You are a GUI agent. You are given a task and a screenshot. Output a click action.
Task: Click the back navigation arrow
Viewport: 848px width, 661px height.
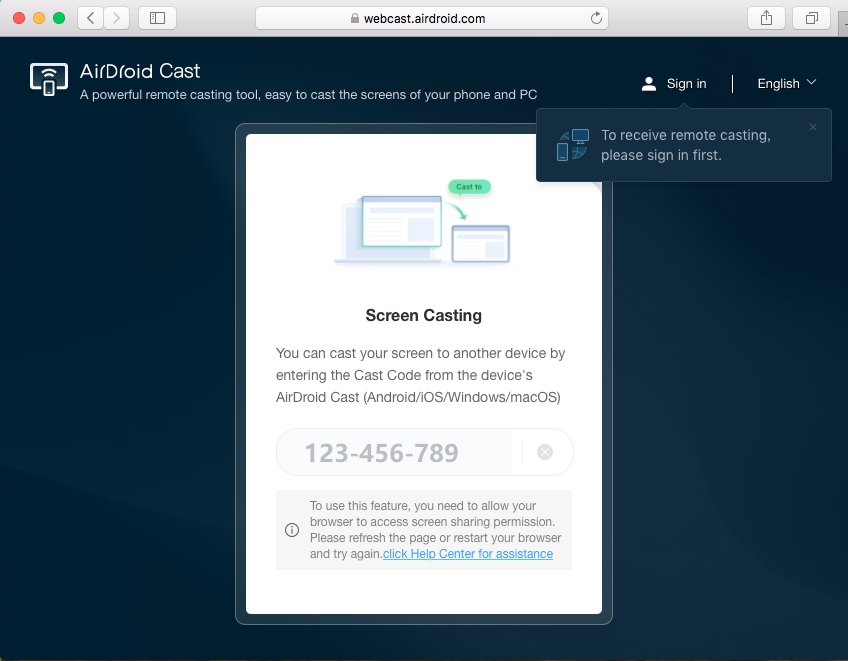point(88,17)
